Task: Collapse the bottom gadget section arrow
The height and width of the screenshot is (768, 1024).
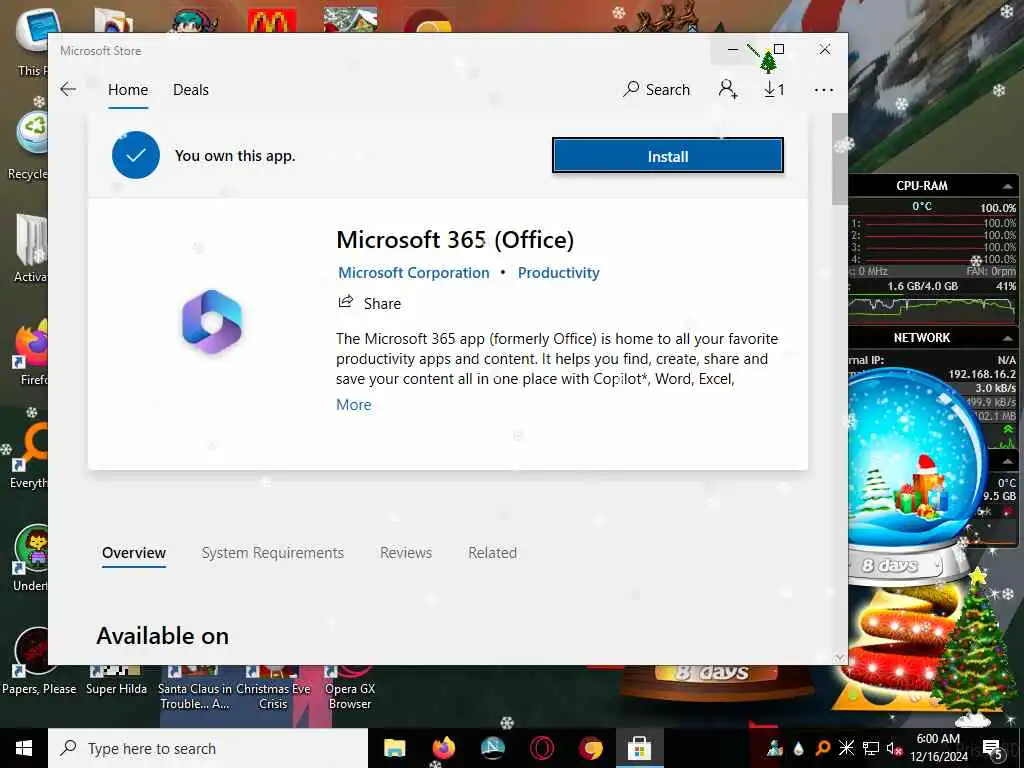Action: point(1007,461)
